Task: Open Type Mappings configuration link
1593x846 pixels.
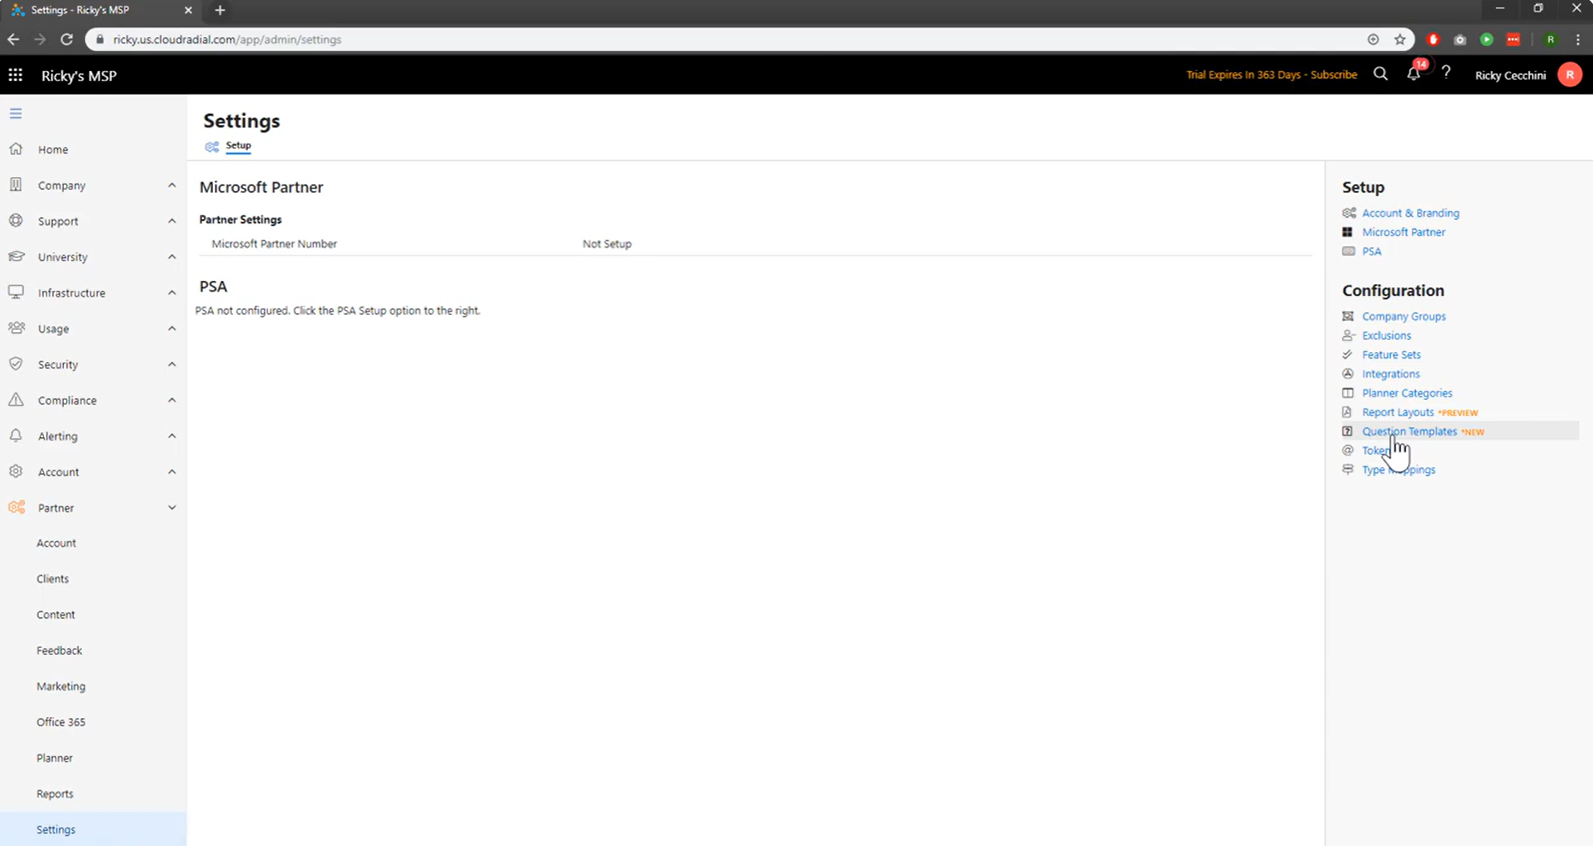Action: click(1398, 470)
